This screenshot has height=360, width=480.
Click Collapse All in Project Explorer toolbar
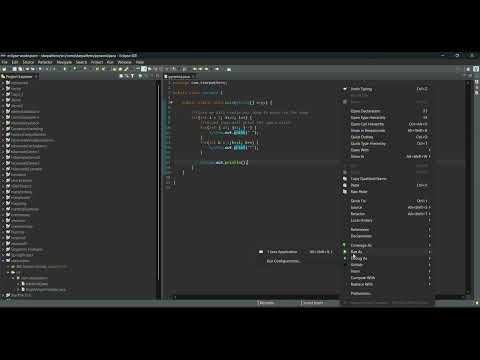point(121,76)
